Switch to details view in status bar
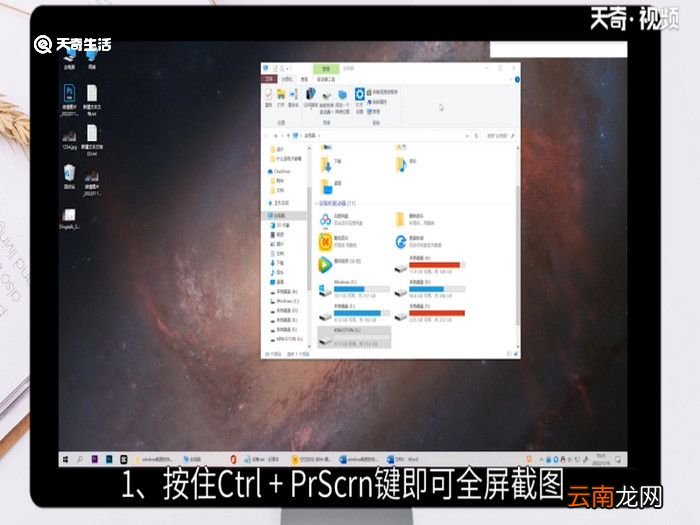This screenshot has width=700, height=525. click(x=509, y=354)
